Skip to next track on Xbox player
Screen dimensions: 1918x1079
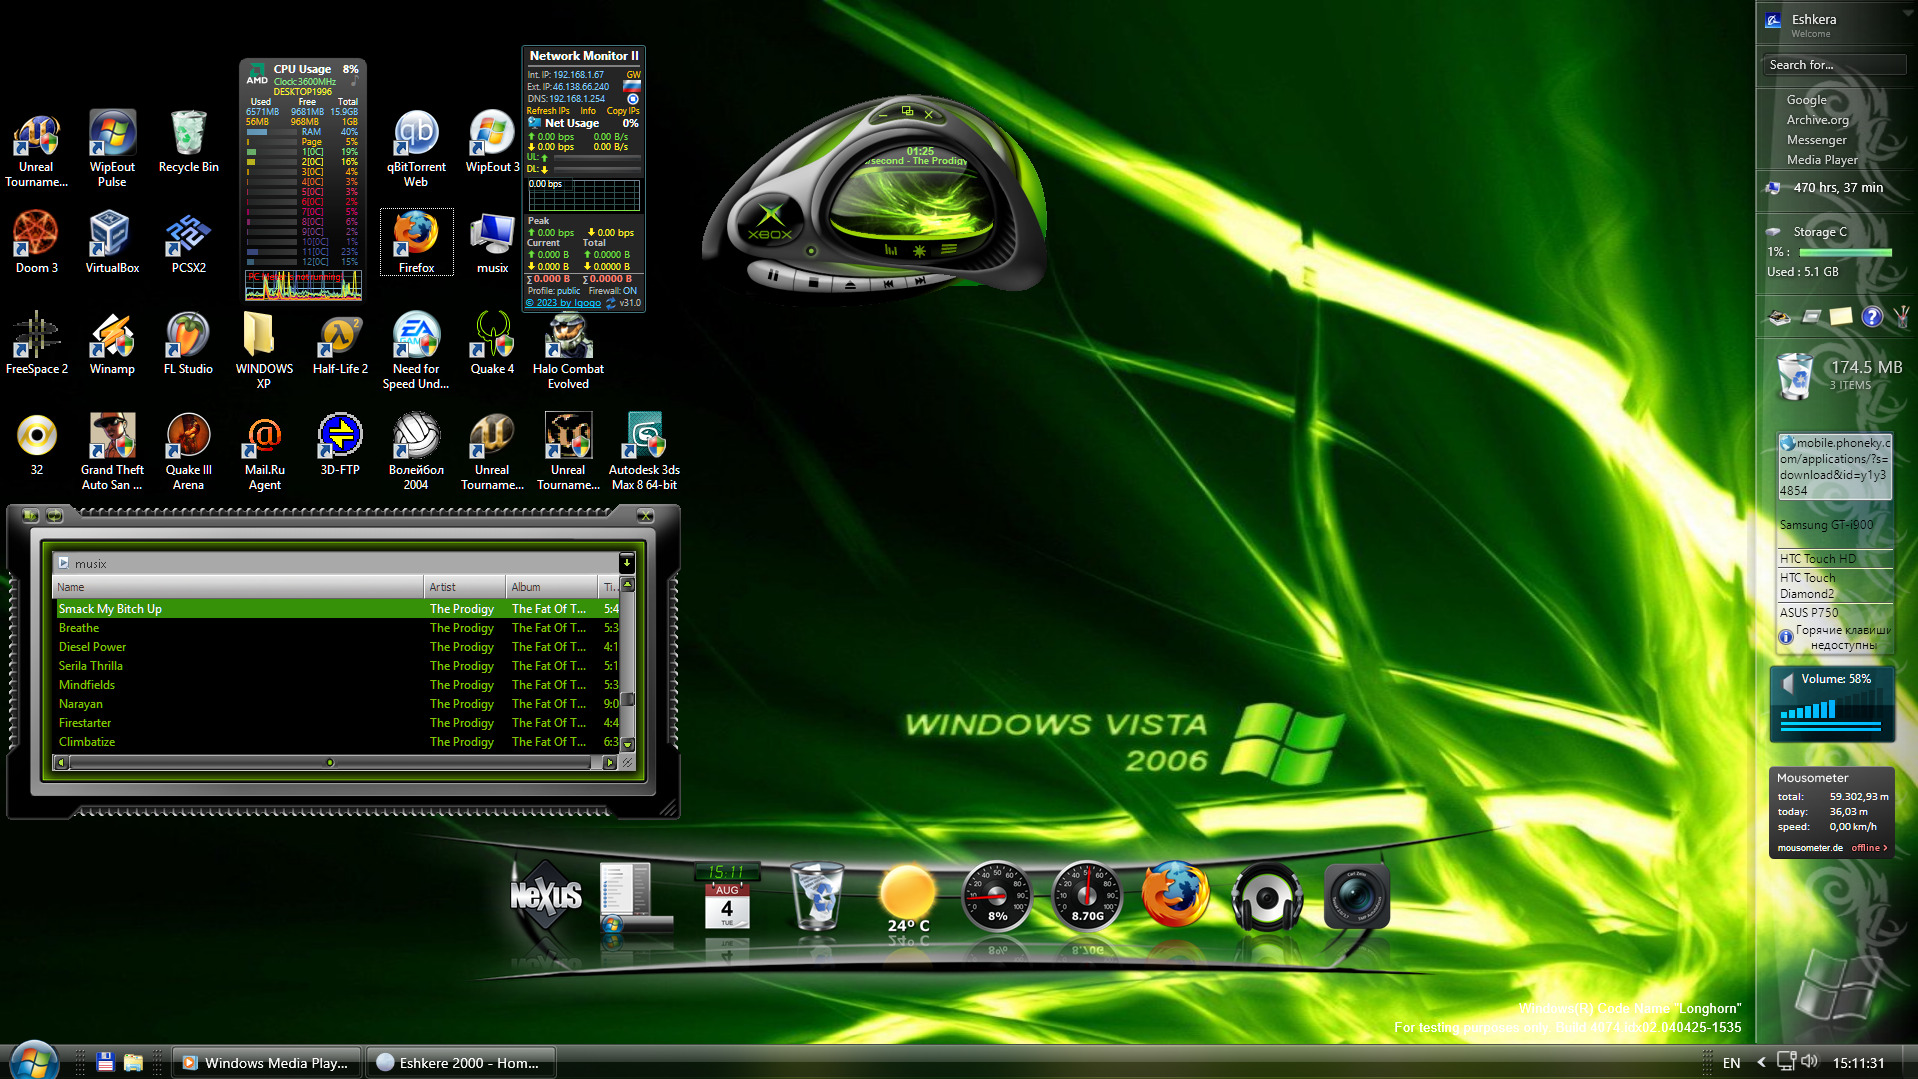click(919, 281)
